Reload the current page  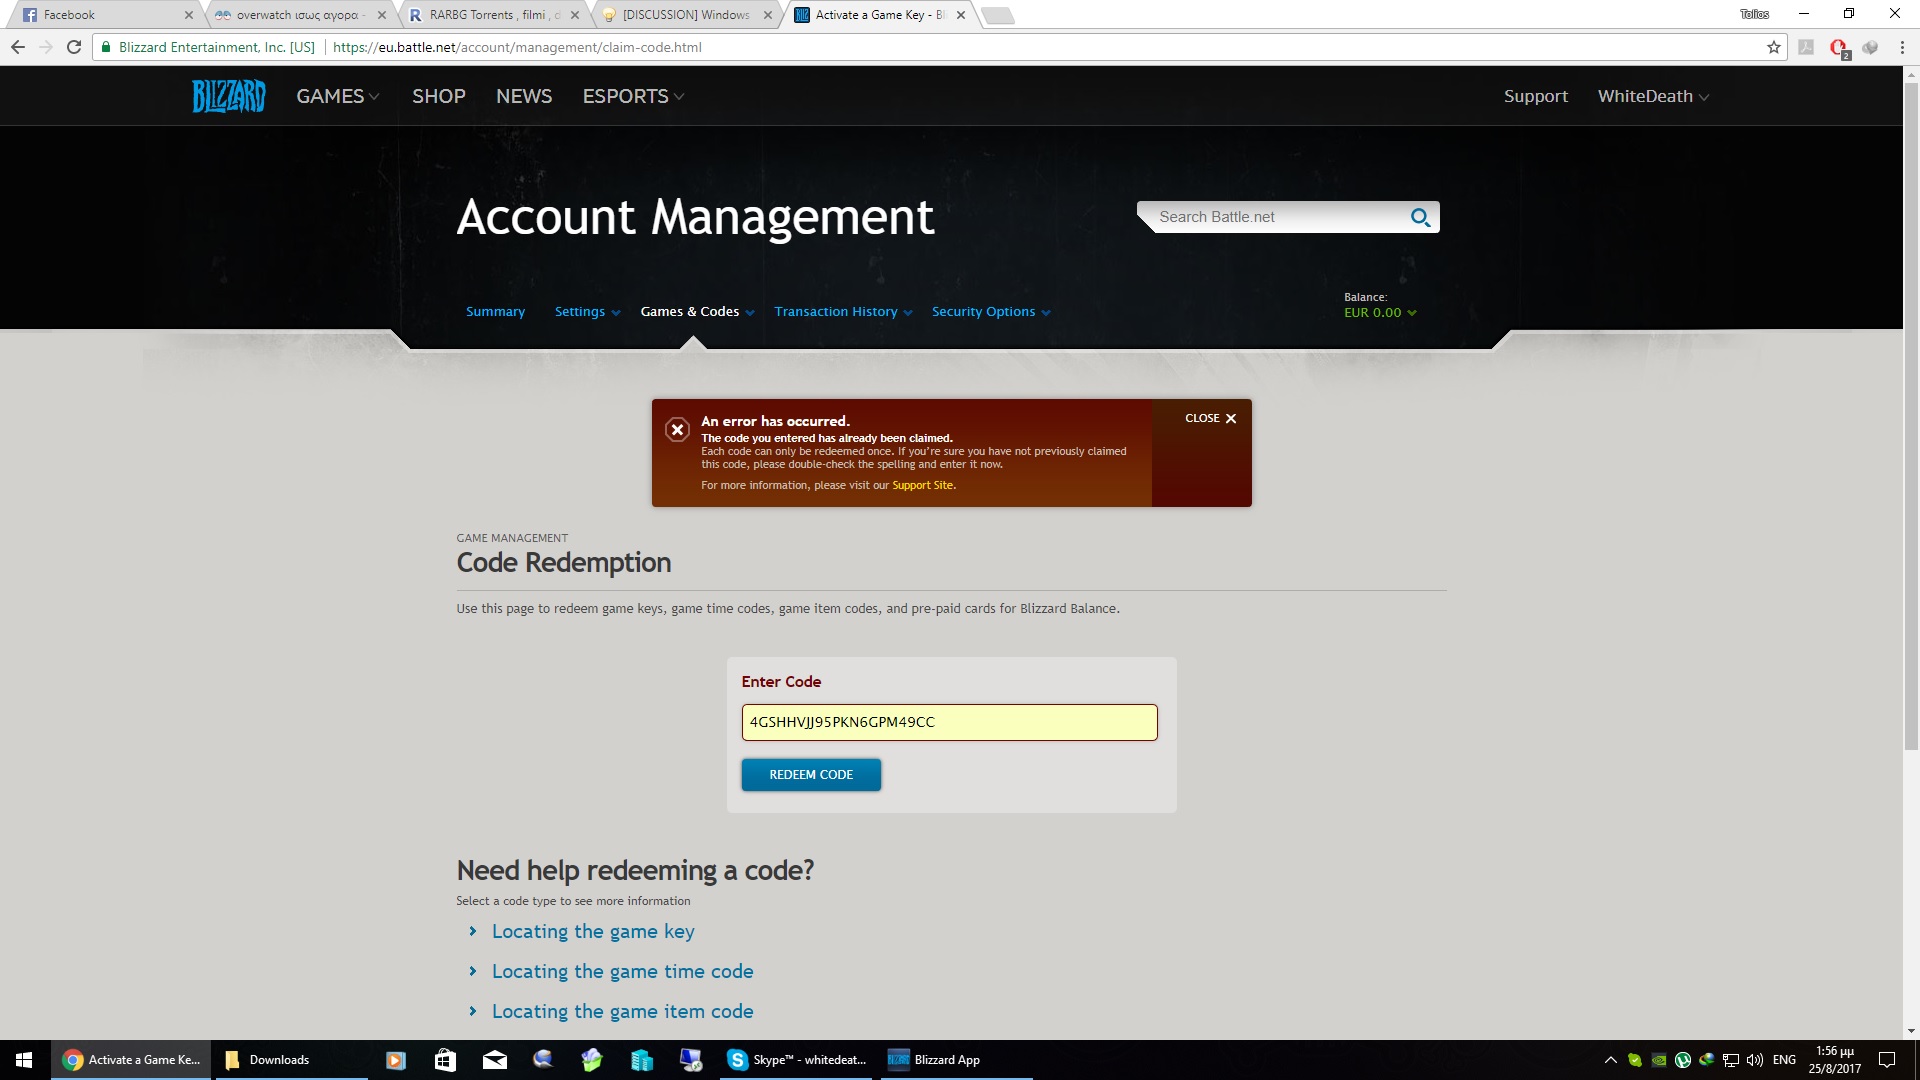(74, 47)
